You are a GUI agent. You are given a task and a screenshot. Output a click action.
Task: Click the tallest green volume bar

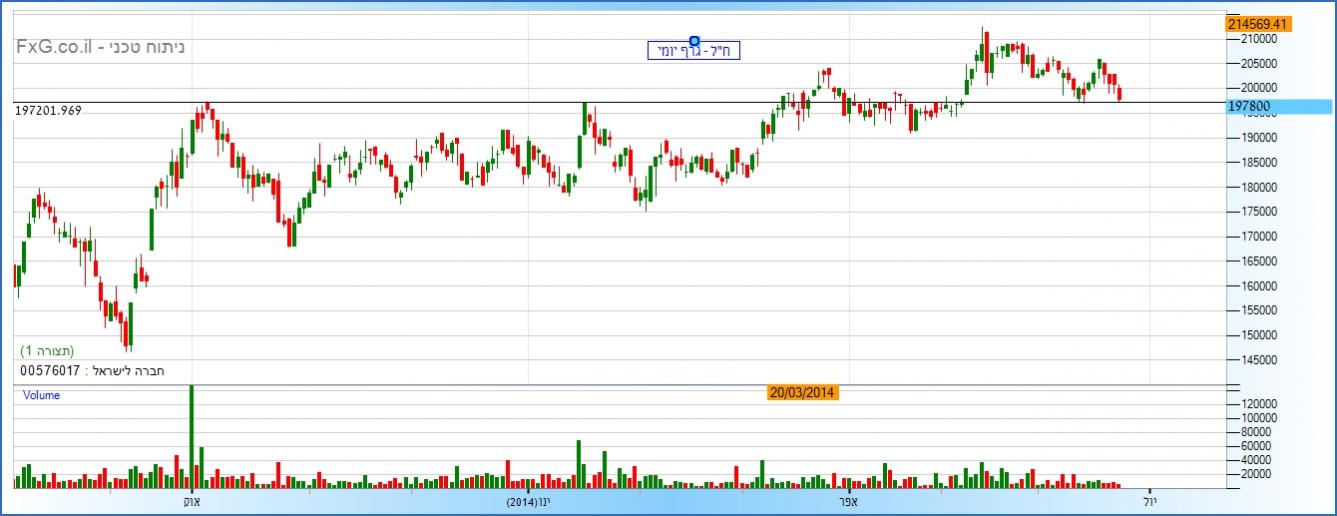(191, 436)
